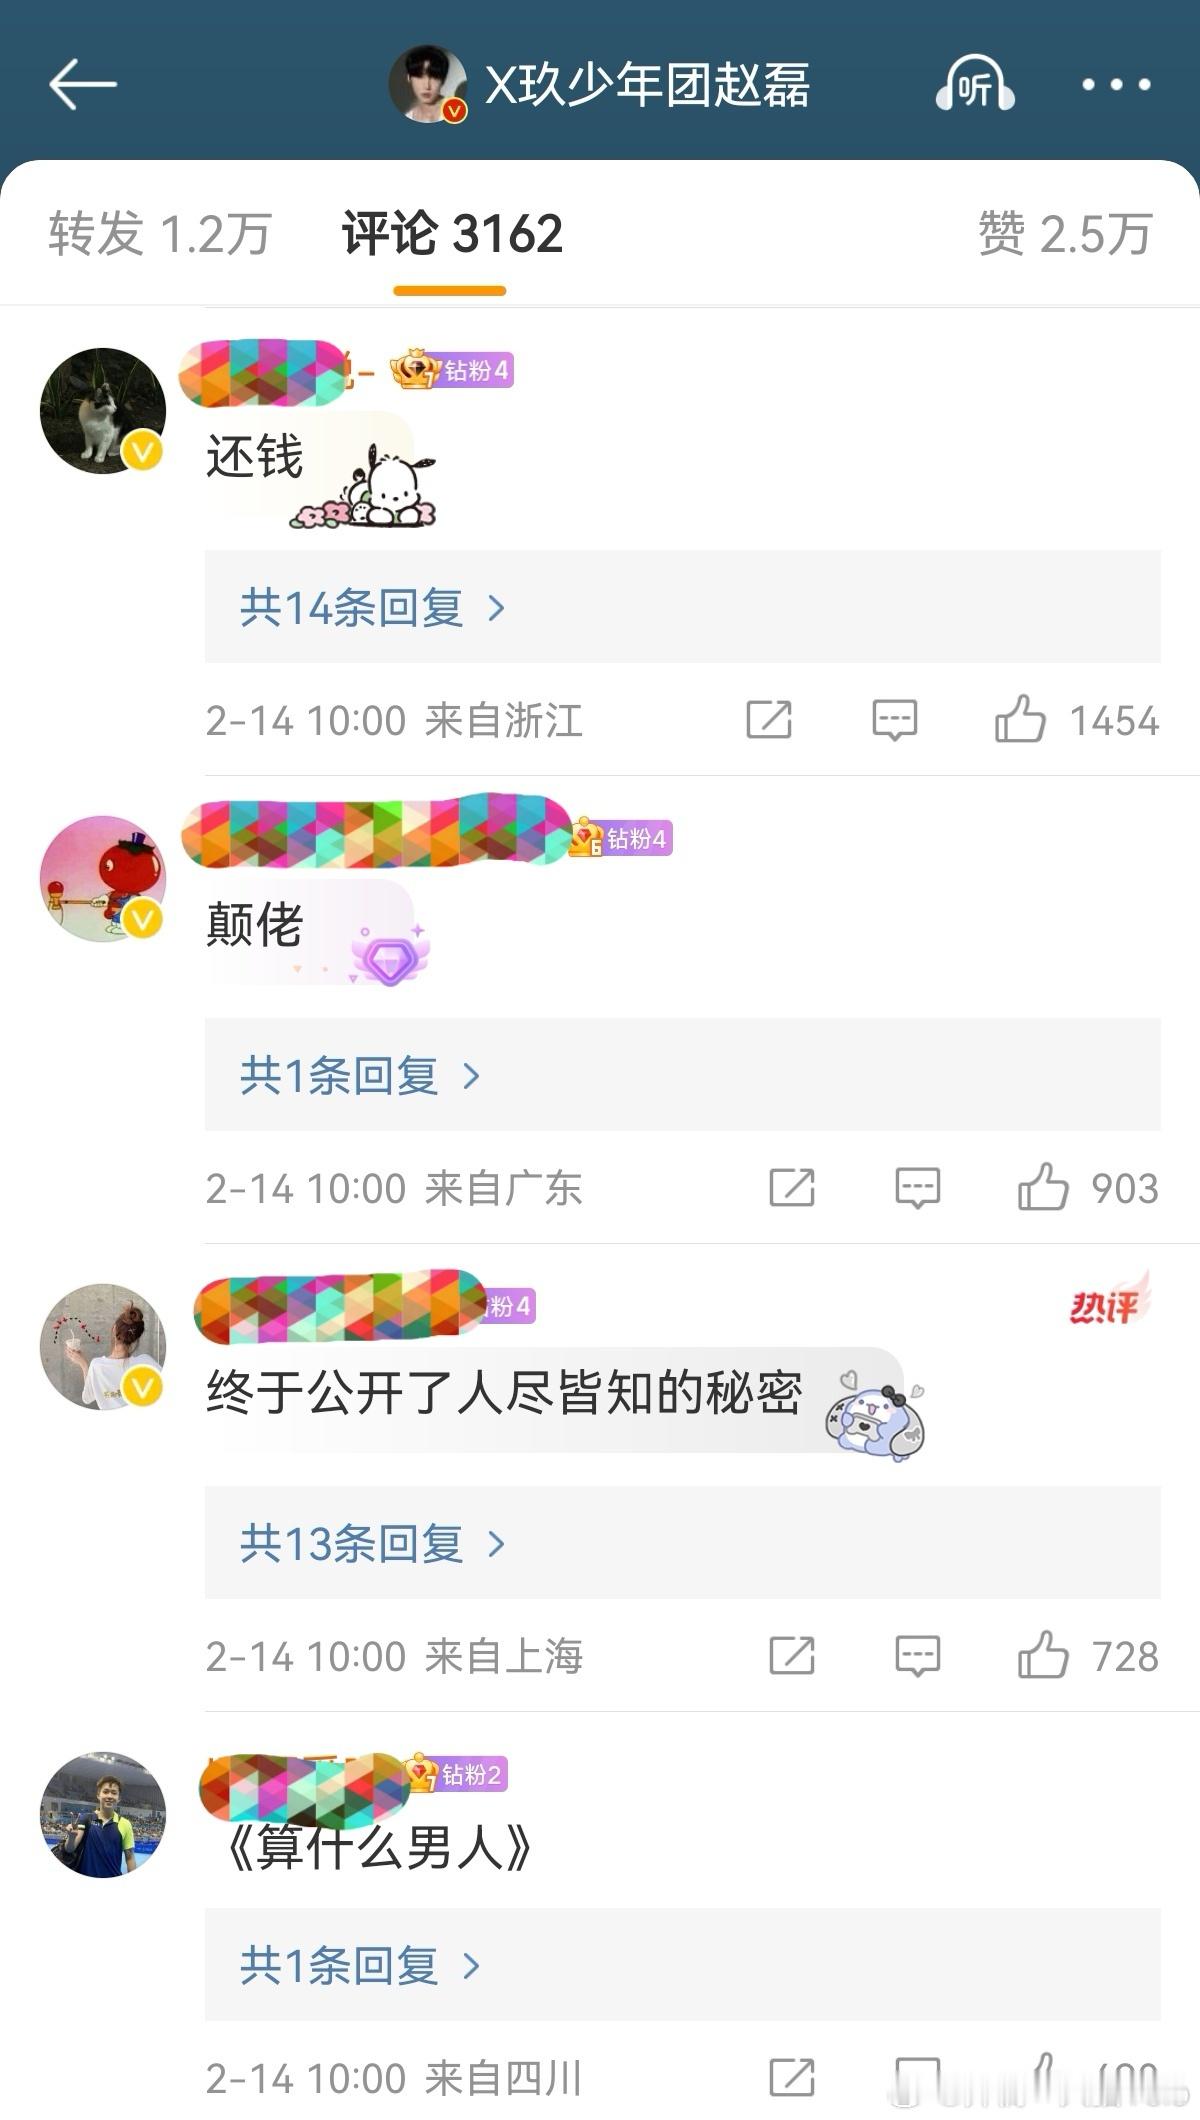The height and width of the screenshot is (2120, 1200).
Task: Reply icon on the comment from 上海
Action: pos(918,1656)
